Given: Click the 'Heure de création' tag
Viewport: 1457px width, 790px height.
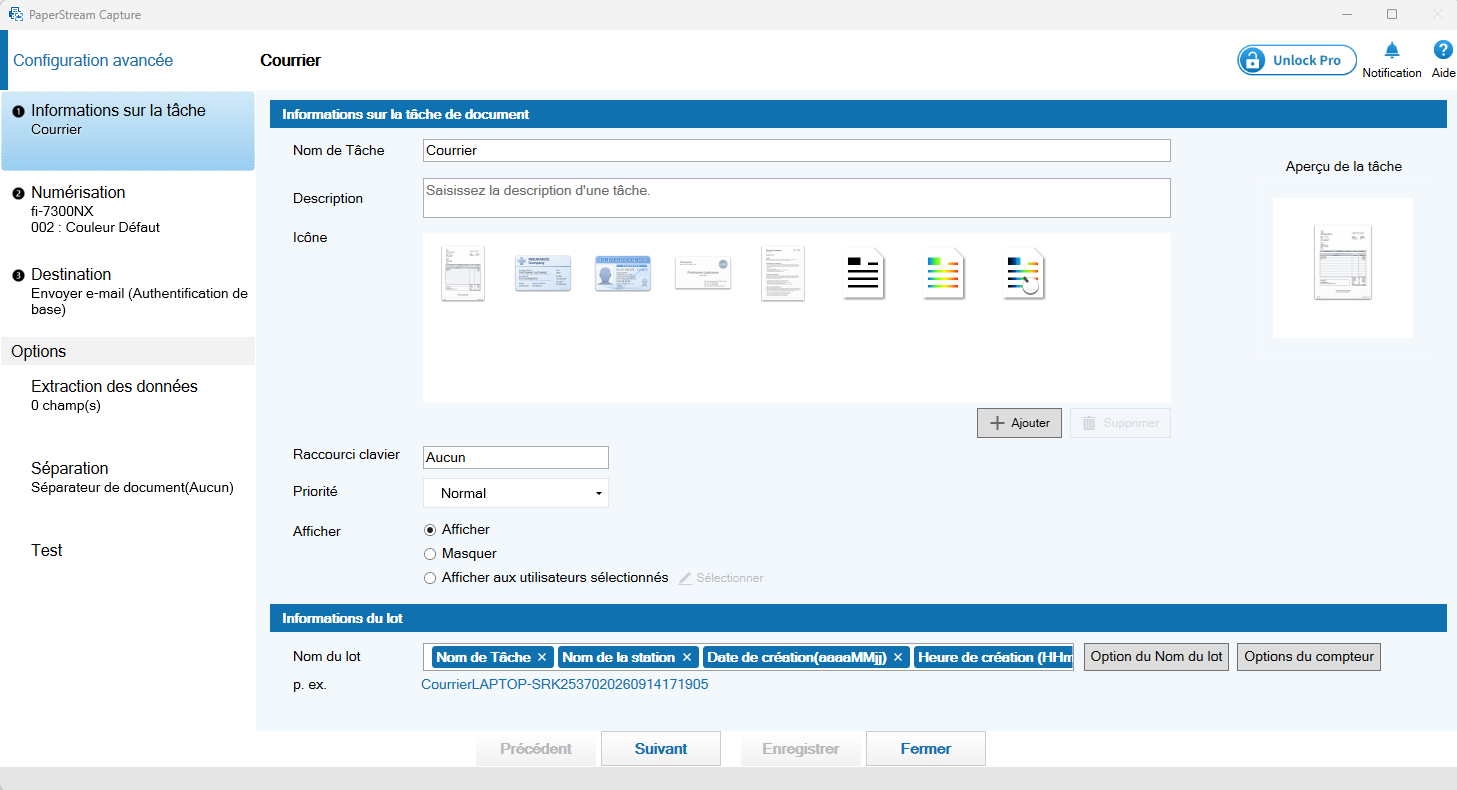Looking at the screenshot, I should (x=993, y=657).
